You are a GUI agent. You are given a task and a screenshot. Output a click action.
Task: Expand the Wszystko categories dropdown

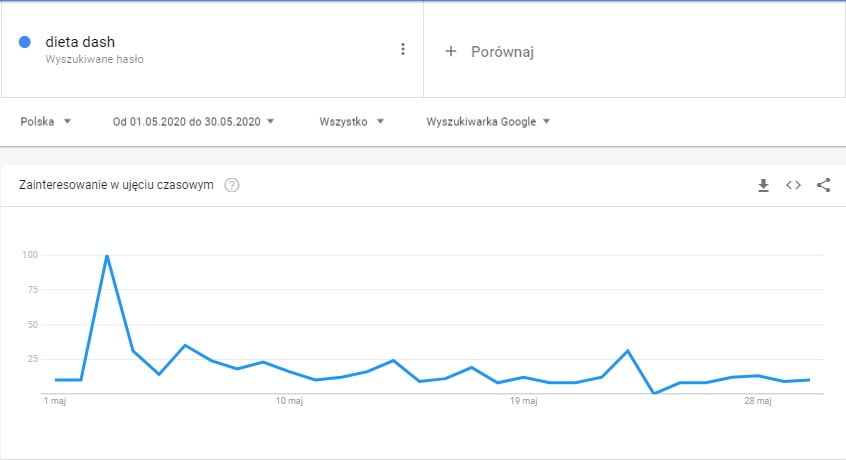351,121
